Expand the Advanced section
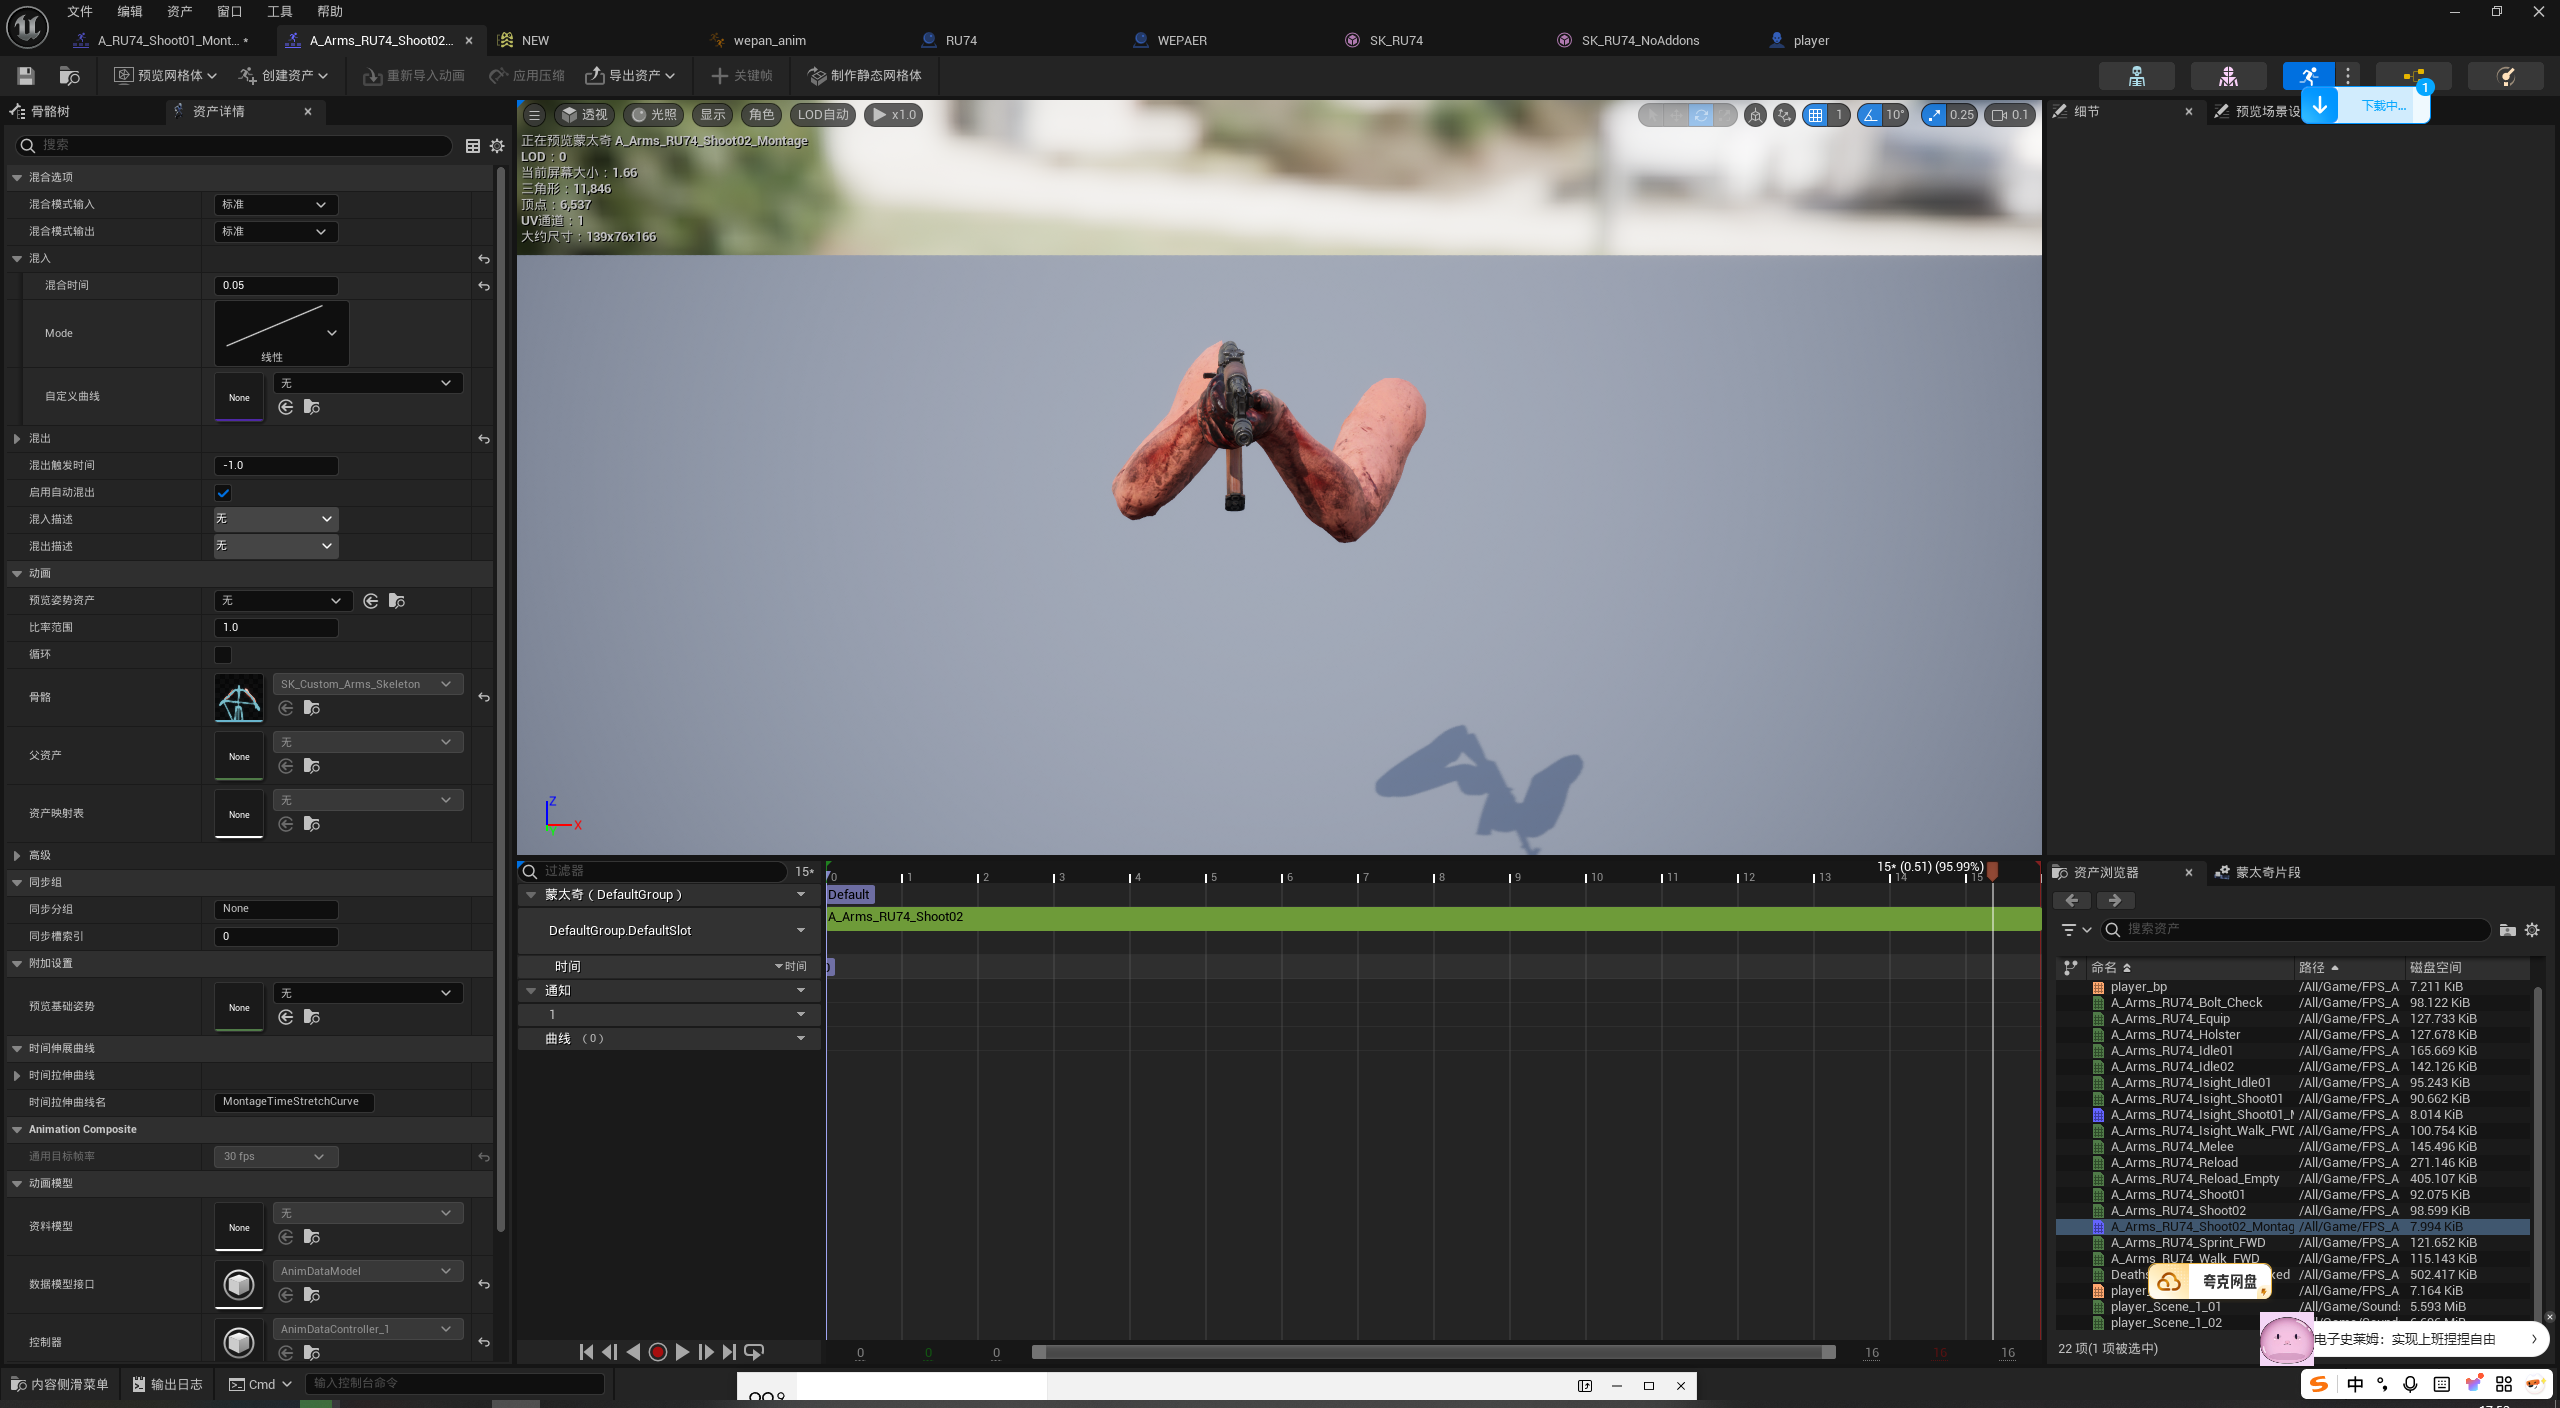The width and height of the screenshot is (2560, 1408). [x=17, y=856]
